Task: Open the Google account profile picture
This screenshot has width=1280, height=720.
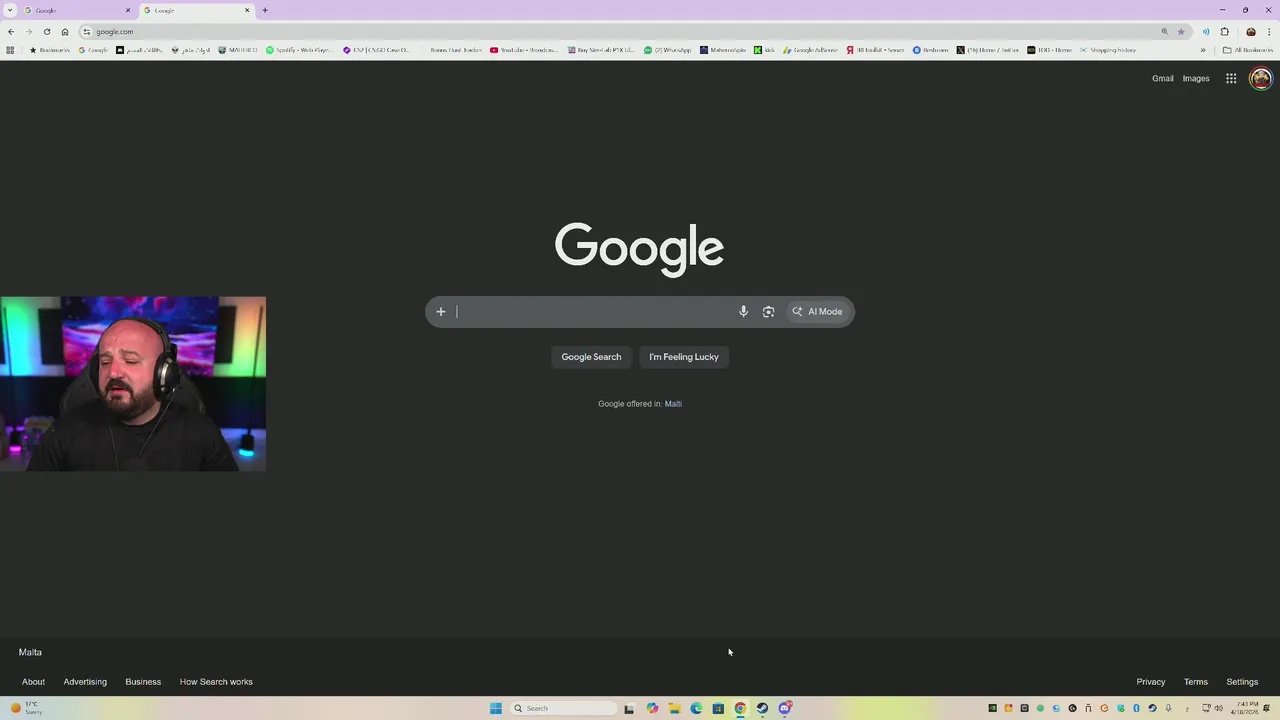Action: tap(1260, 78)
